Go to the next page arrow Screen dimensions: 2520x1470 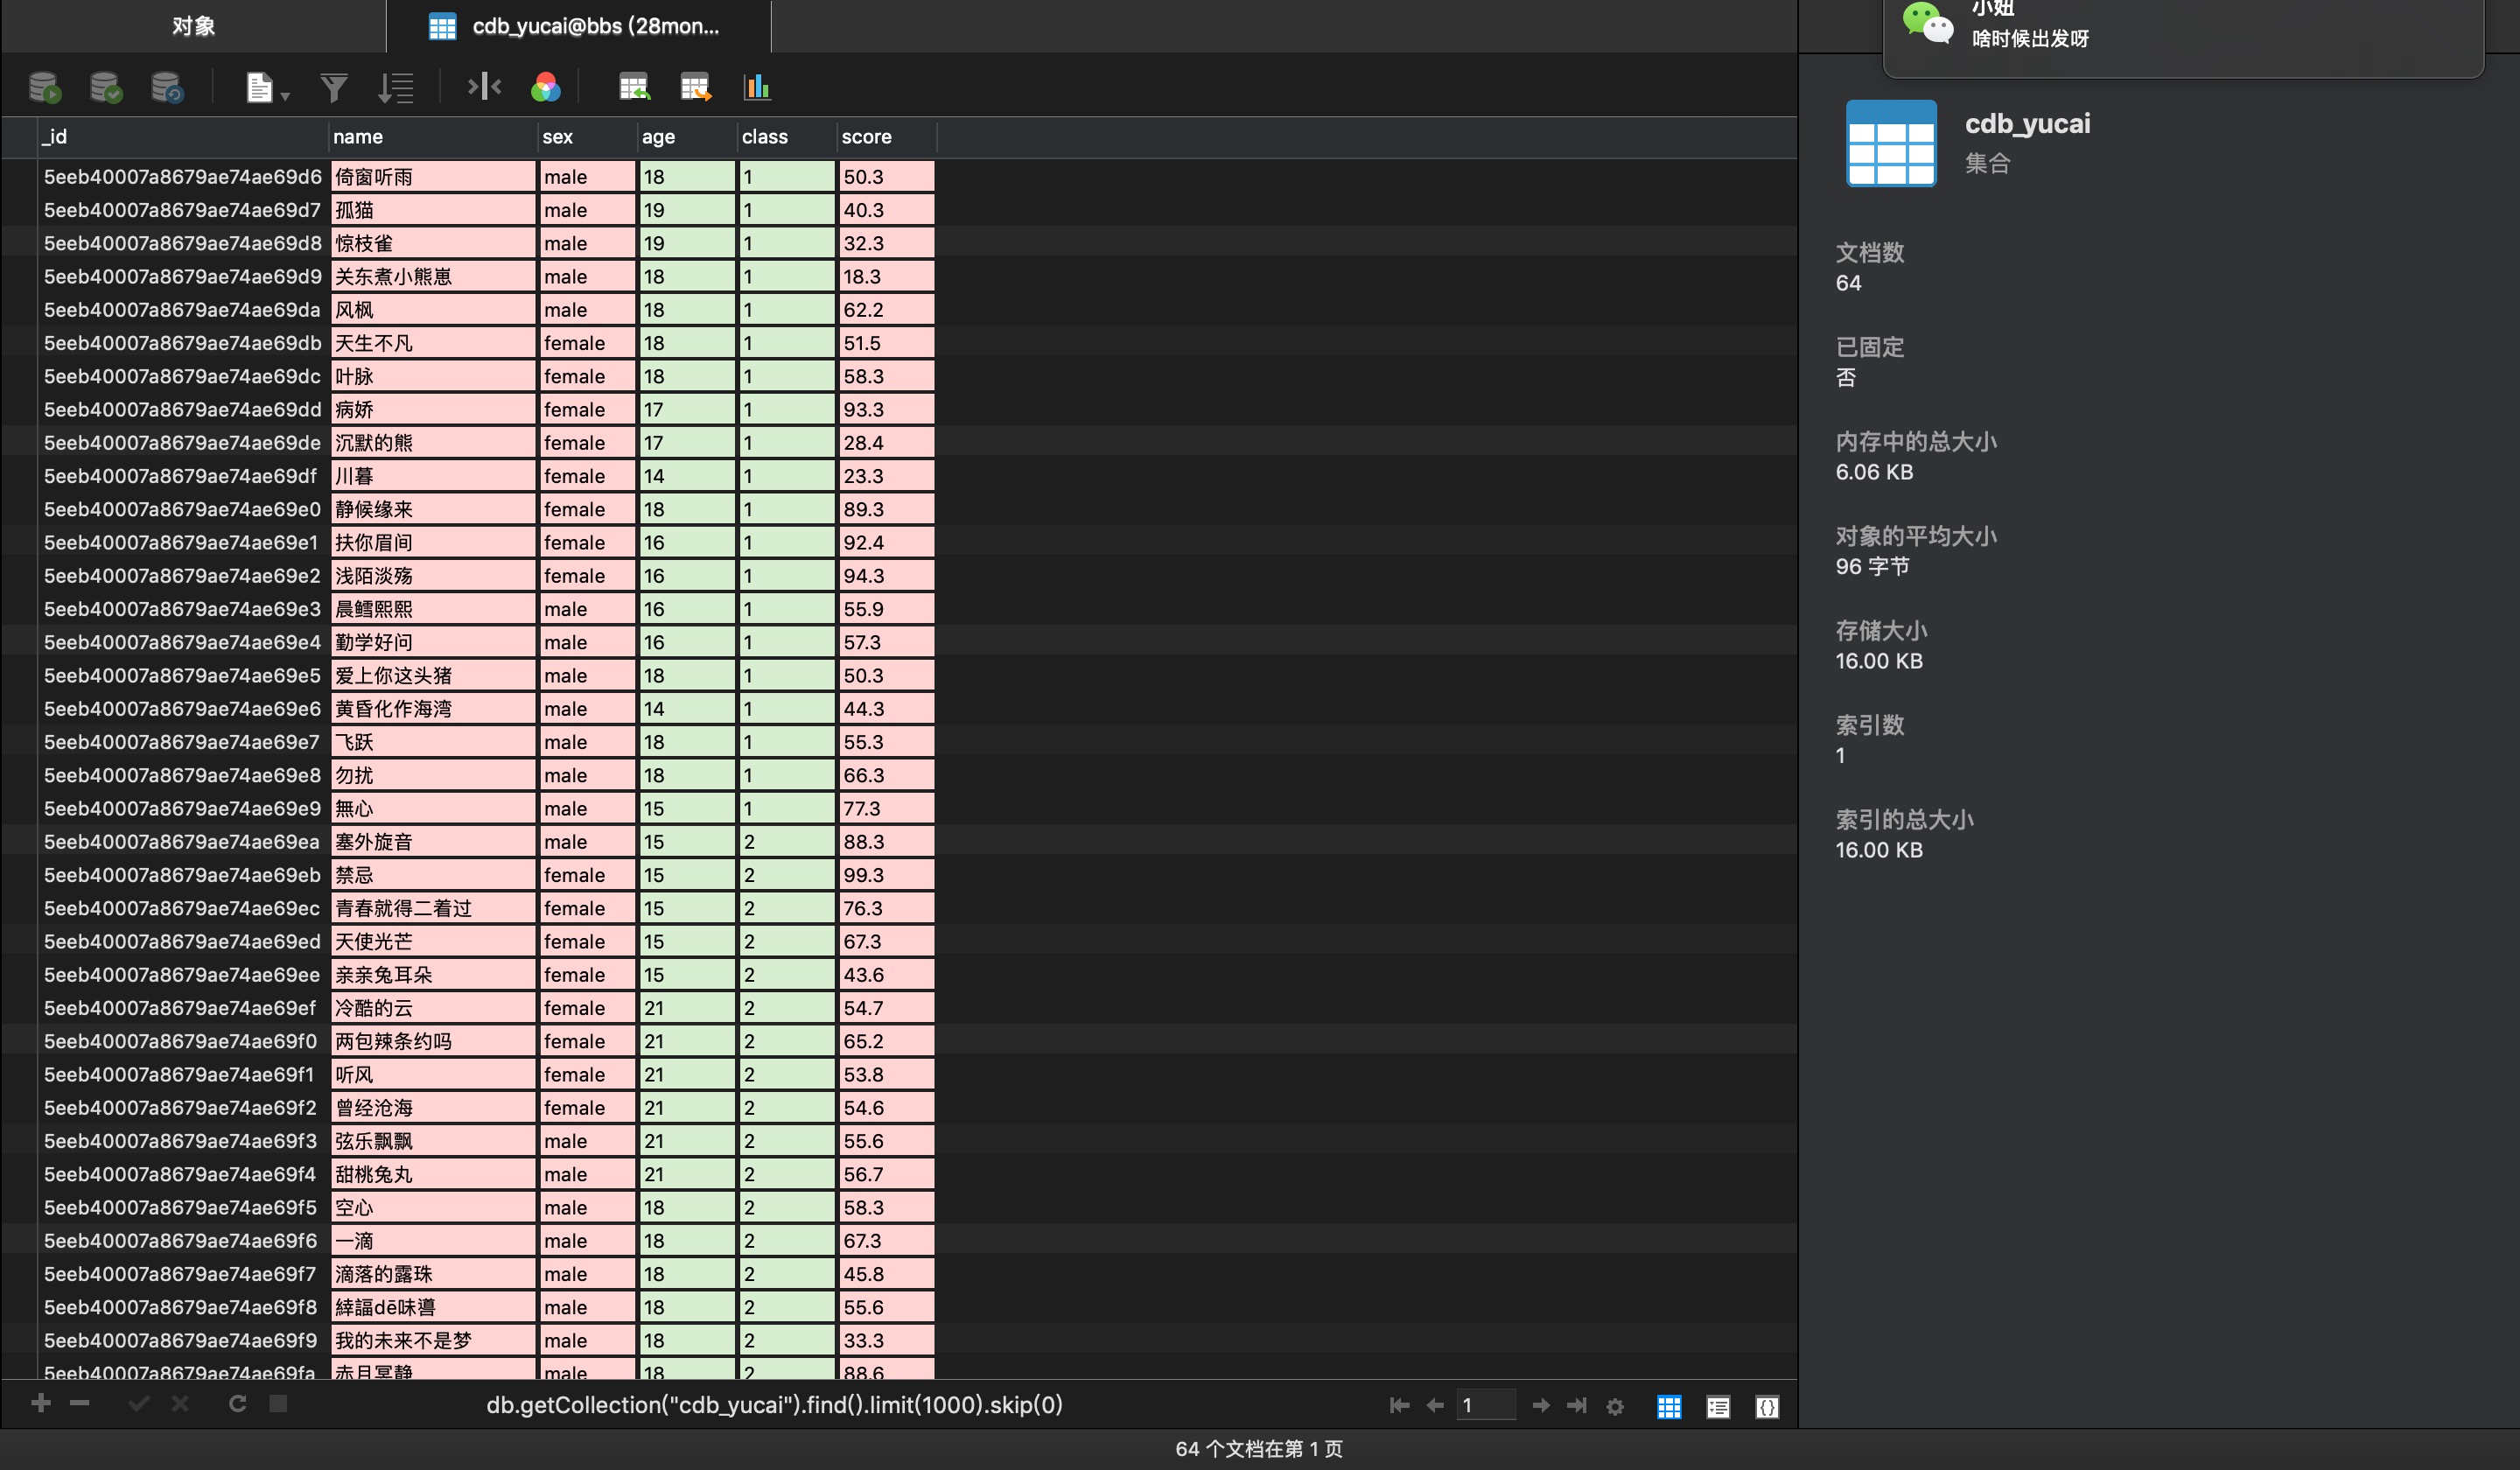point(1541,1405)
